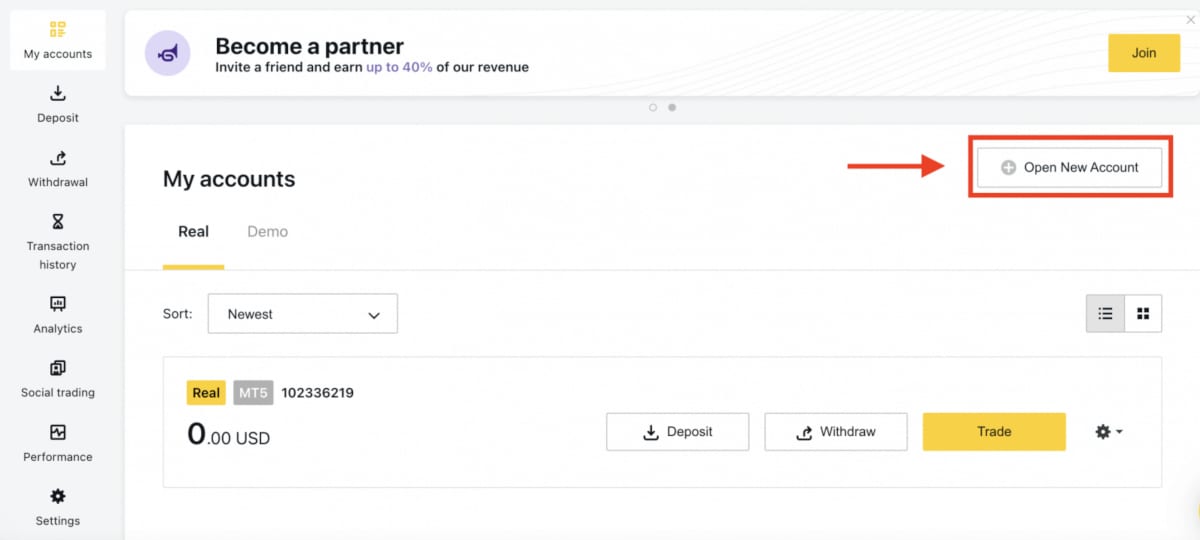Screen dimensions: 1200x540
Task: Click the yellow Trade button
Action: pyautogui.click(x=994, y=432)
